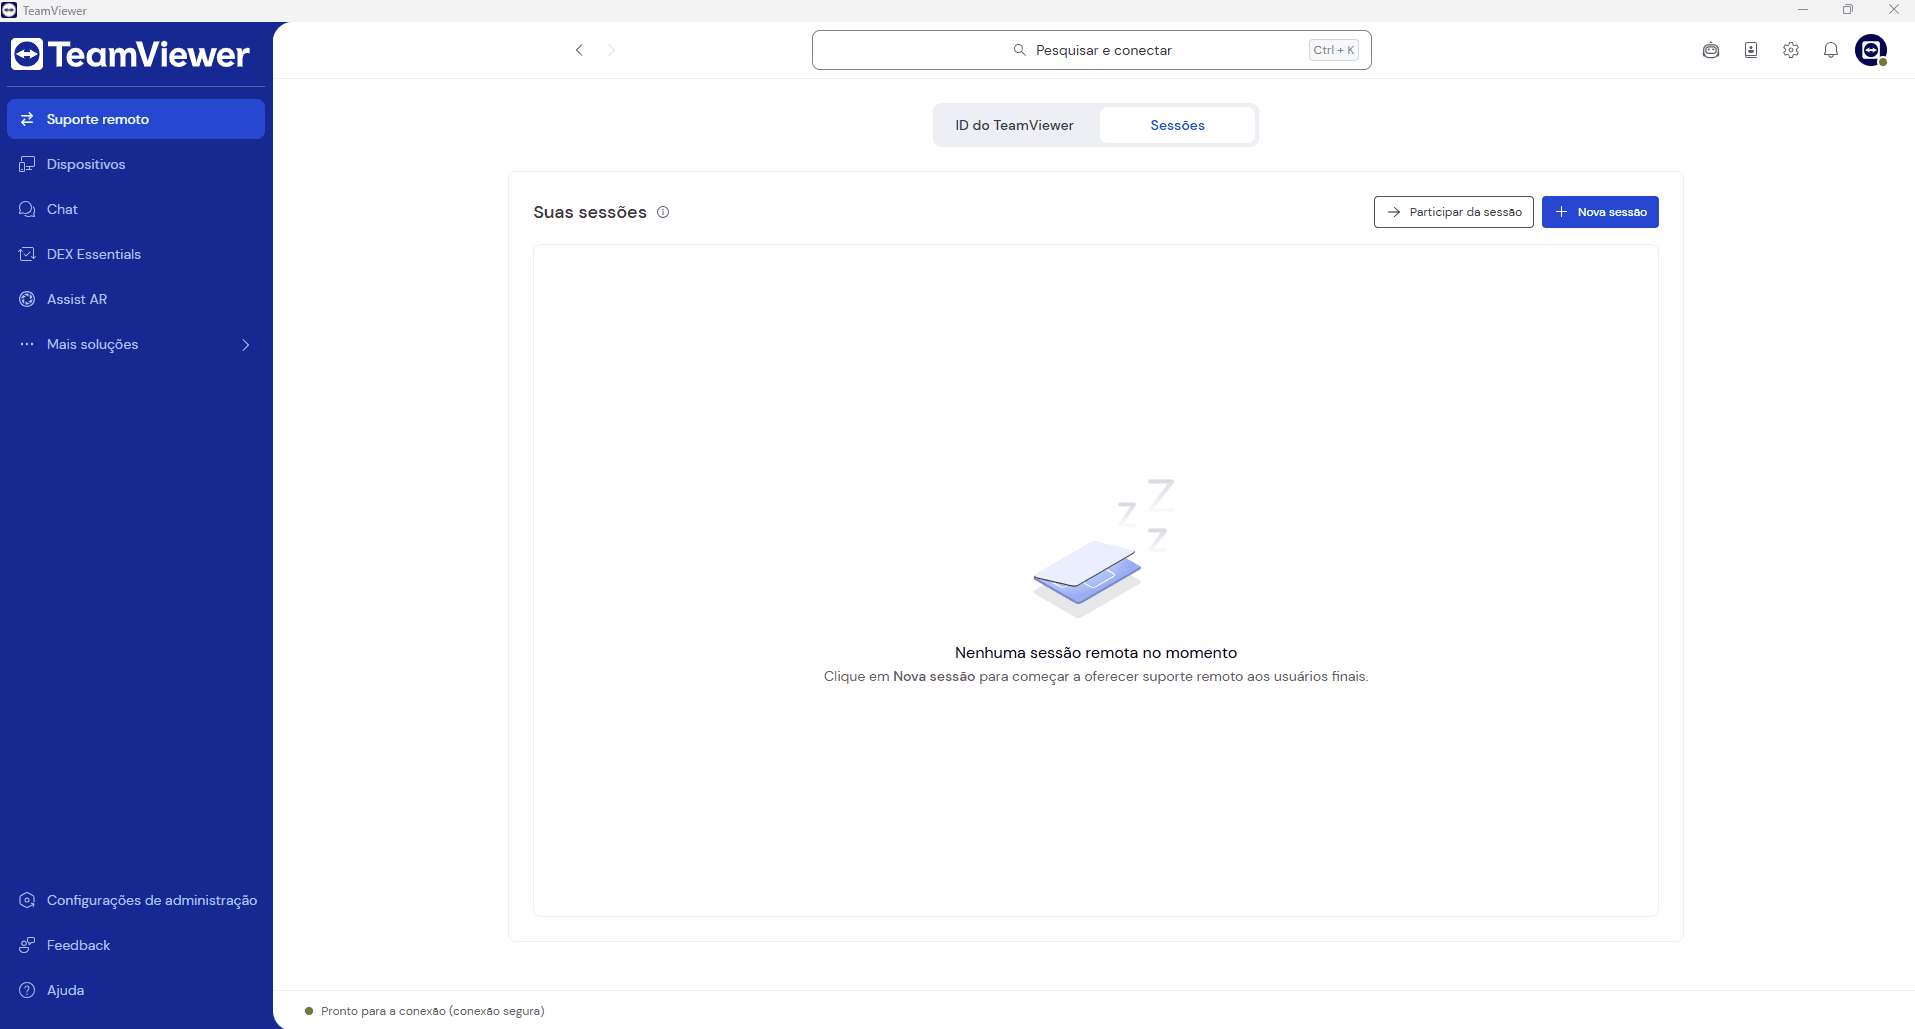Click the Ajuda question mark icon

tap(27, 990)
